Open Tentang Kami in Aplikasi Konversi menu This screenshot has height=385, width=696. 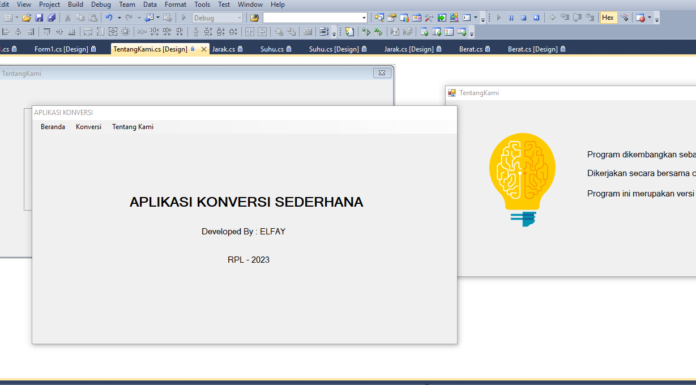tap(133, 127)
